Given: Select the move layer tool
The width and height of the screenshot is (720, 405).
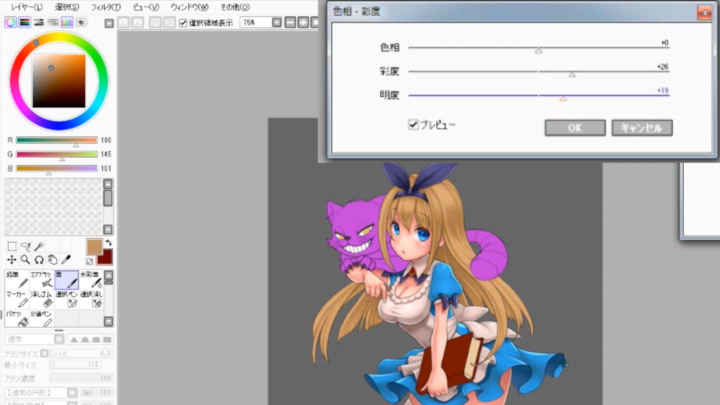Looking at the screenshot, I should pos(12,260).
